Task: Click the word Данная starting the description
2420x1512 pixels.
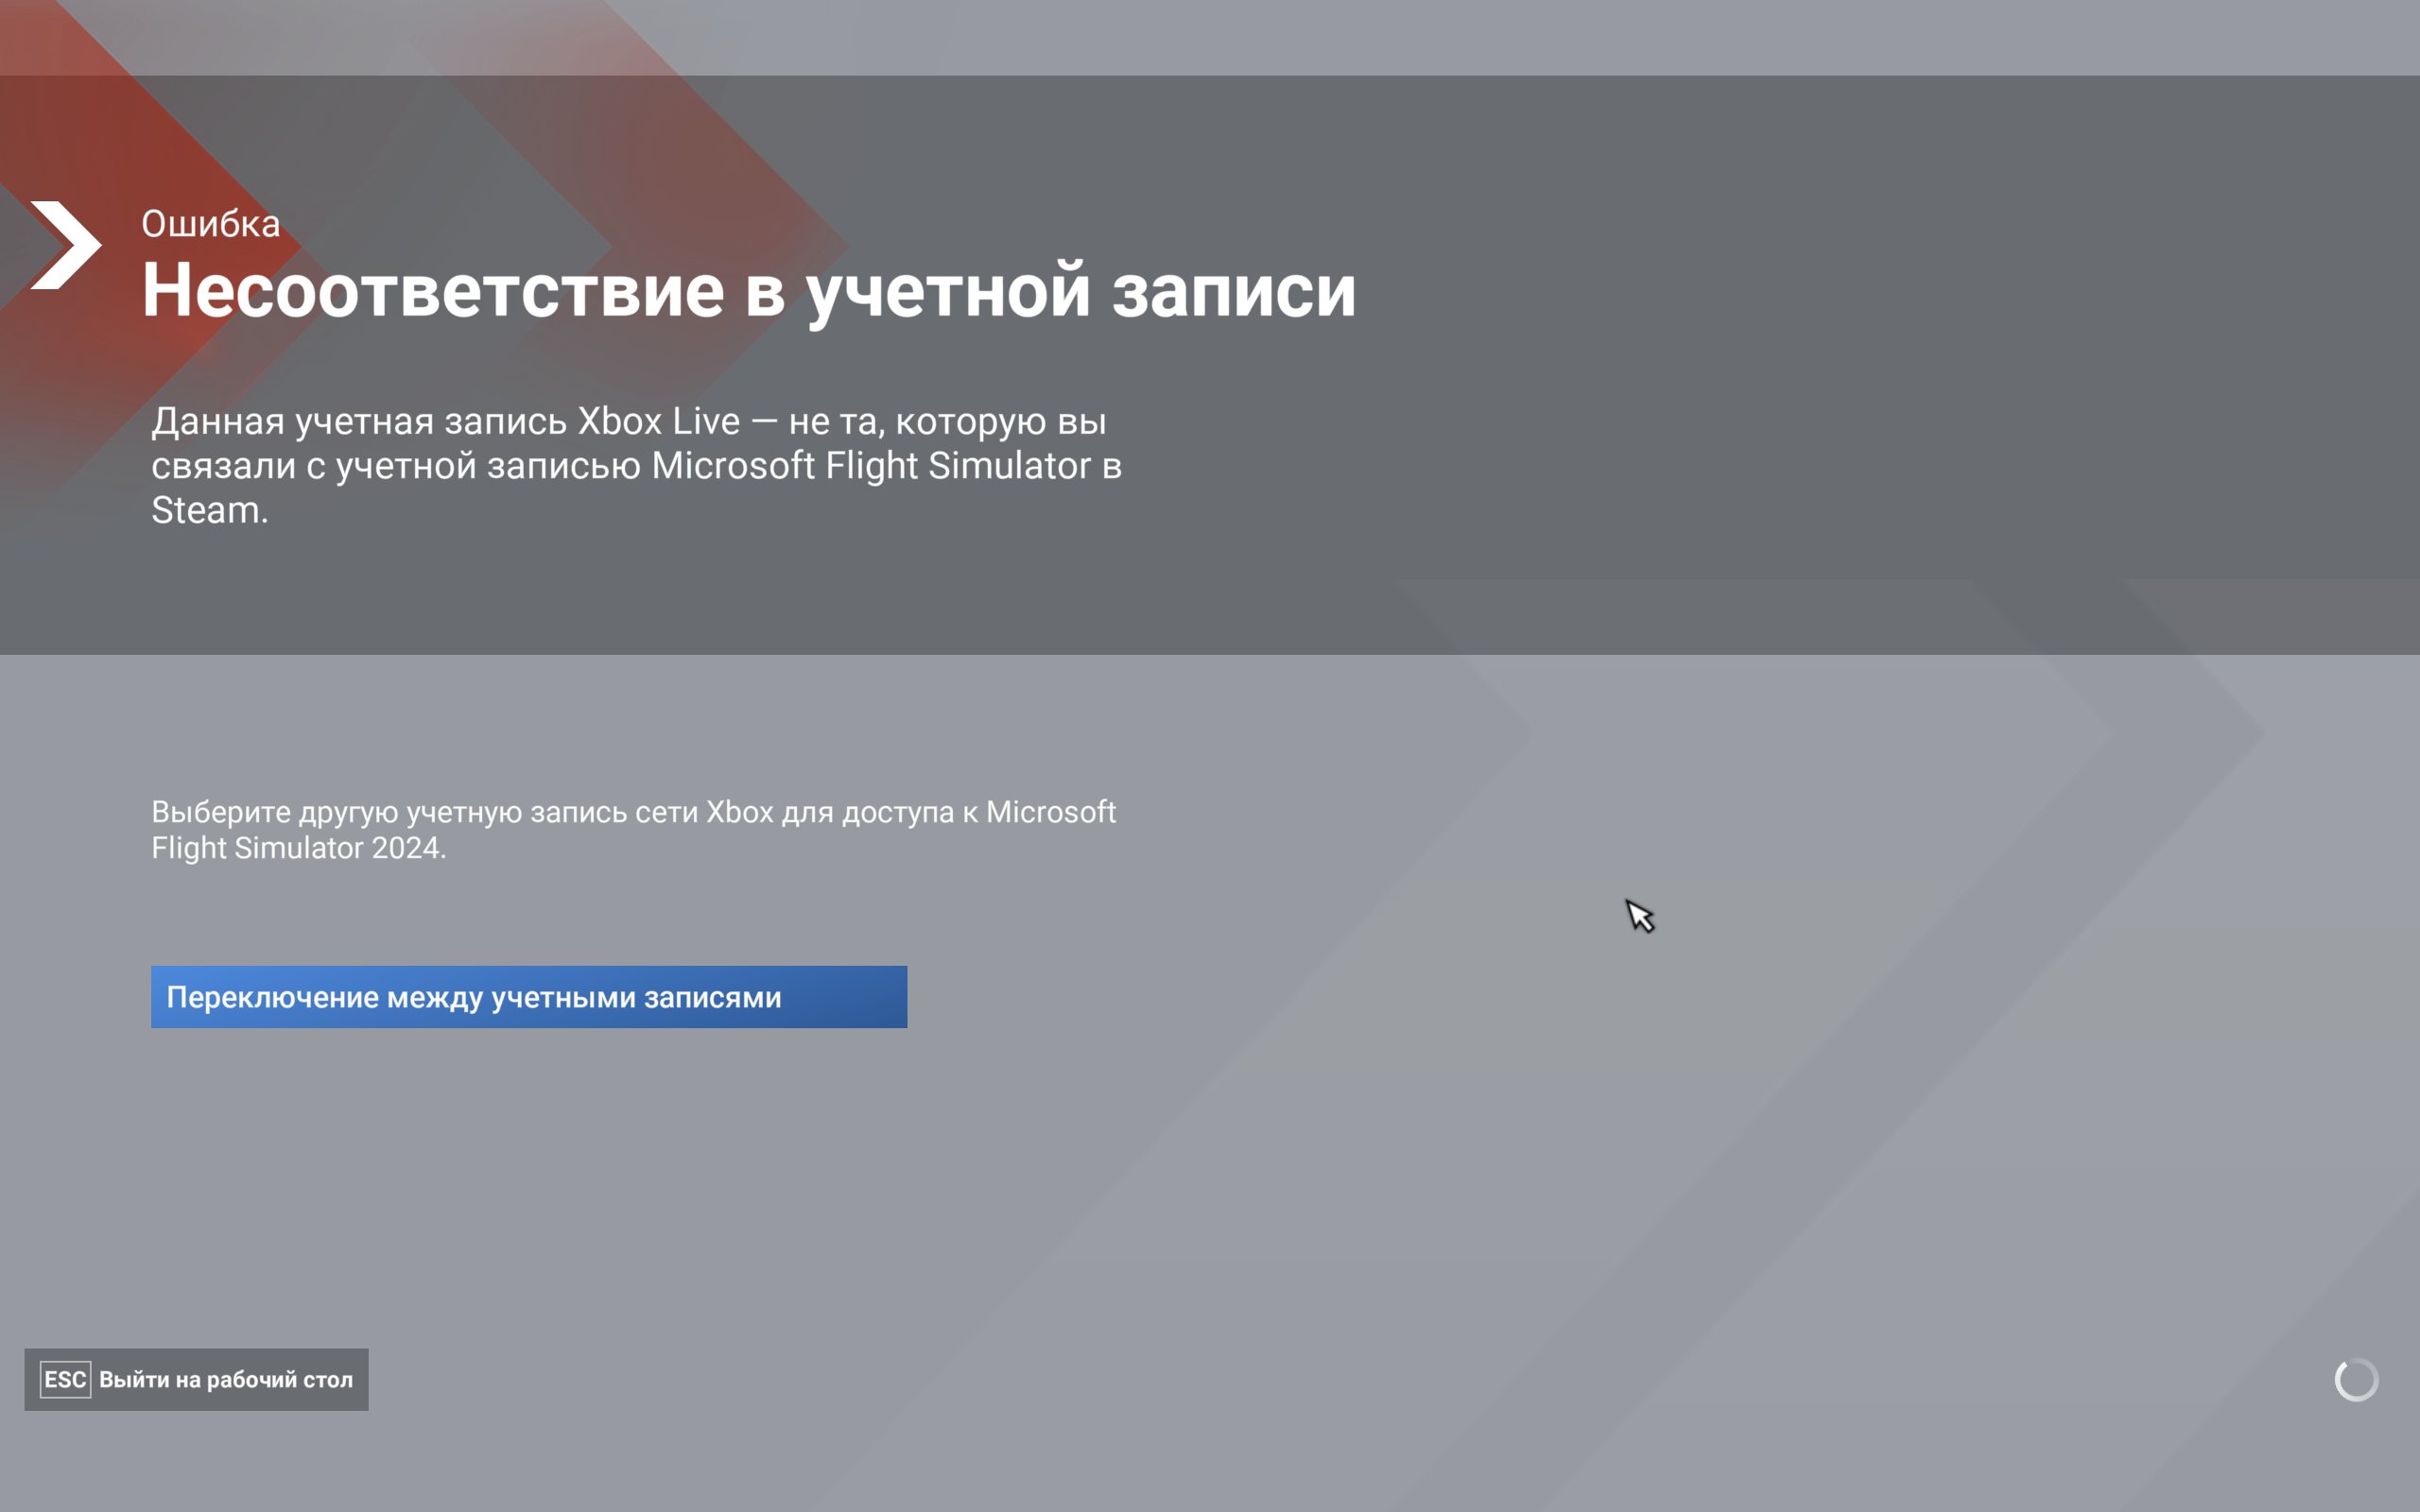Action: (x=218, y=421)
